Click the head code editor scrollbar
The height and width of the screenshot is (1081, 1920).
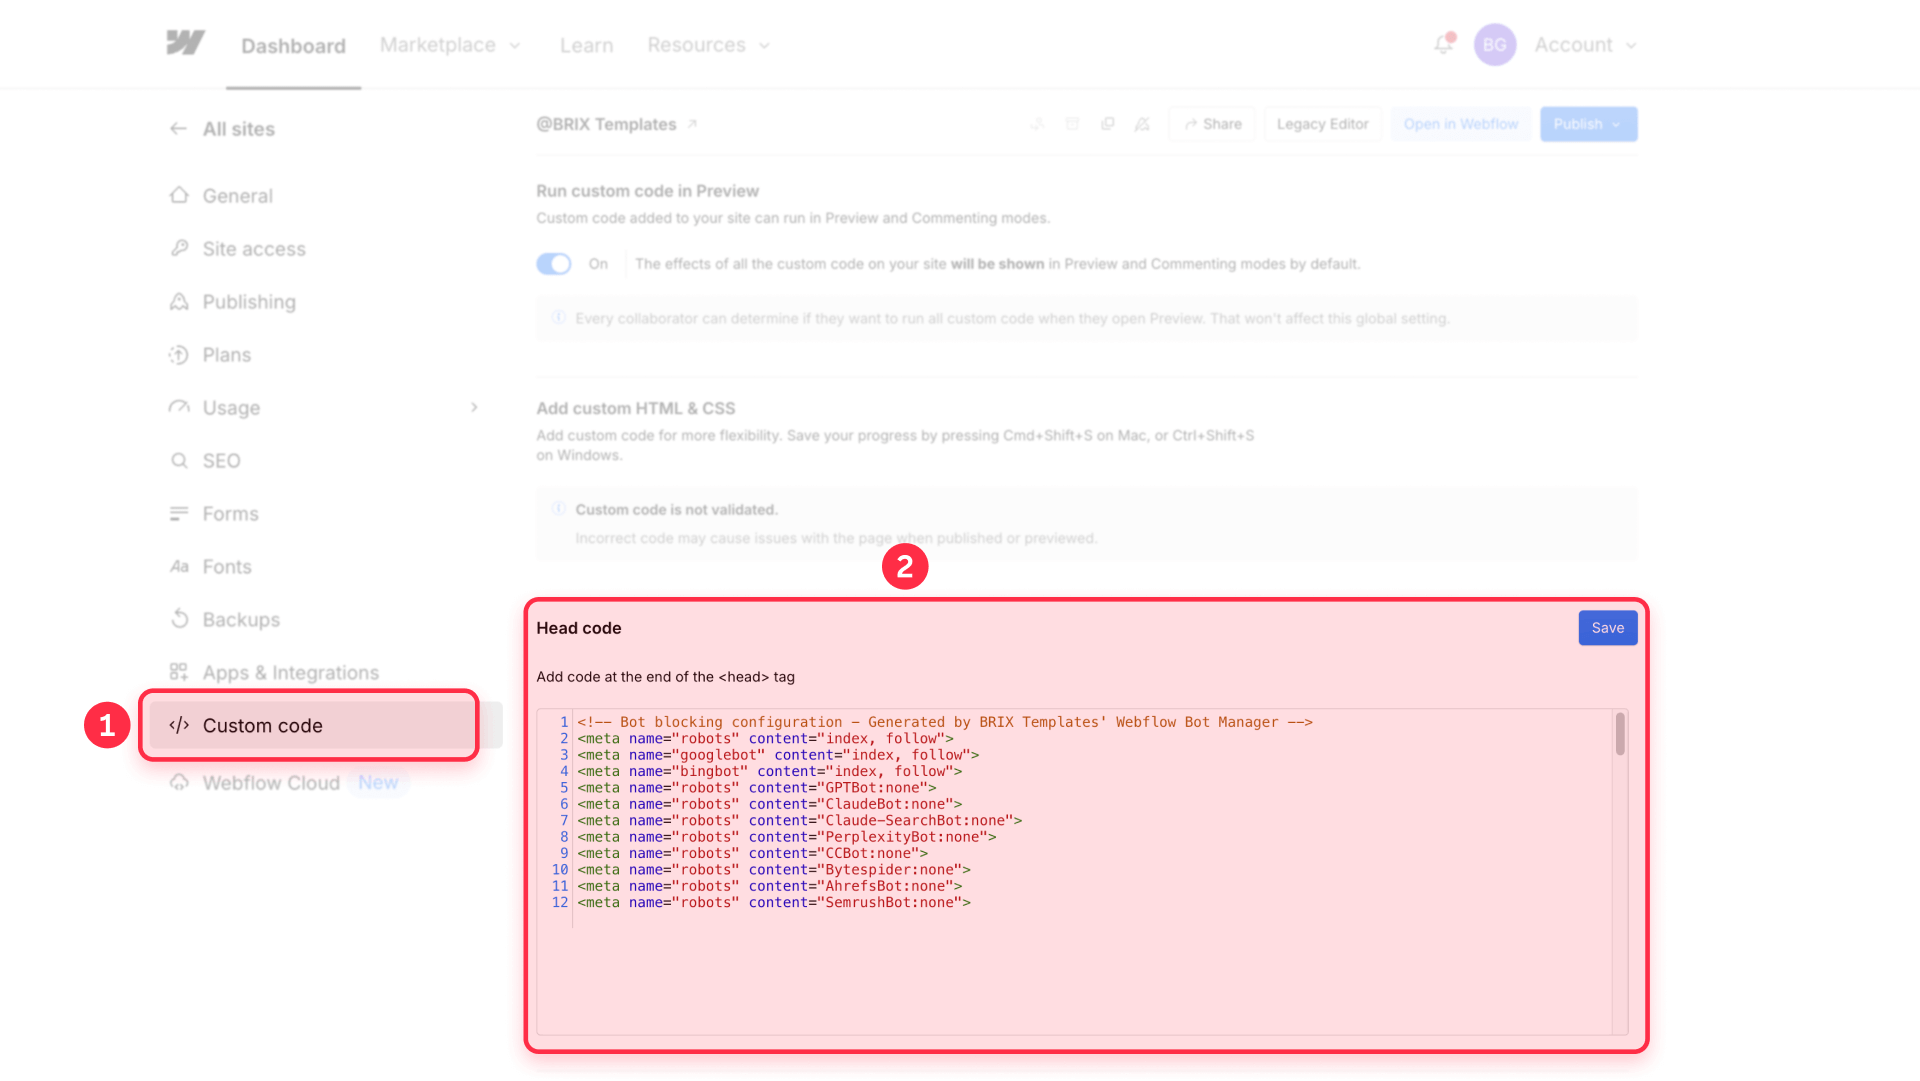tap(1620, 734)
